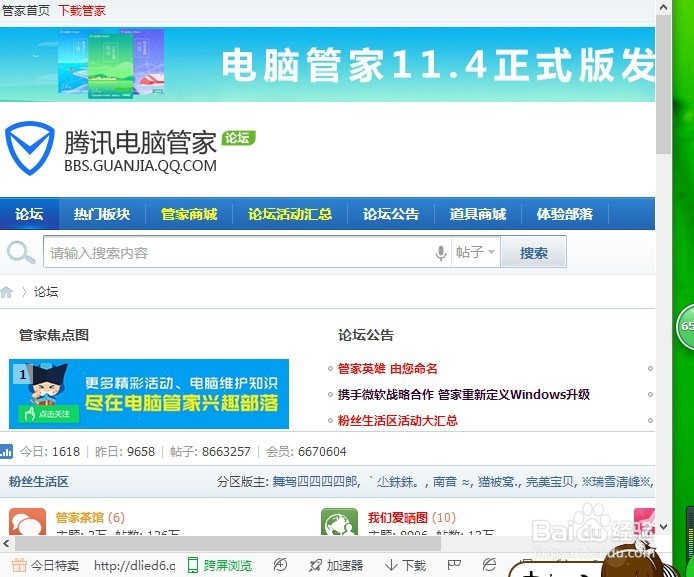
Task: Click moderator name 猫被窝.
Action: click(498, 481)
